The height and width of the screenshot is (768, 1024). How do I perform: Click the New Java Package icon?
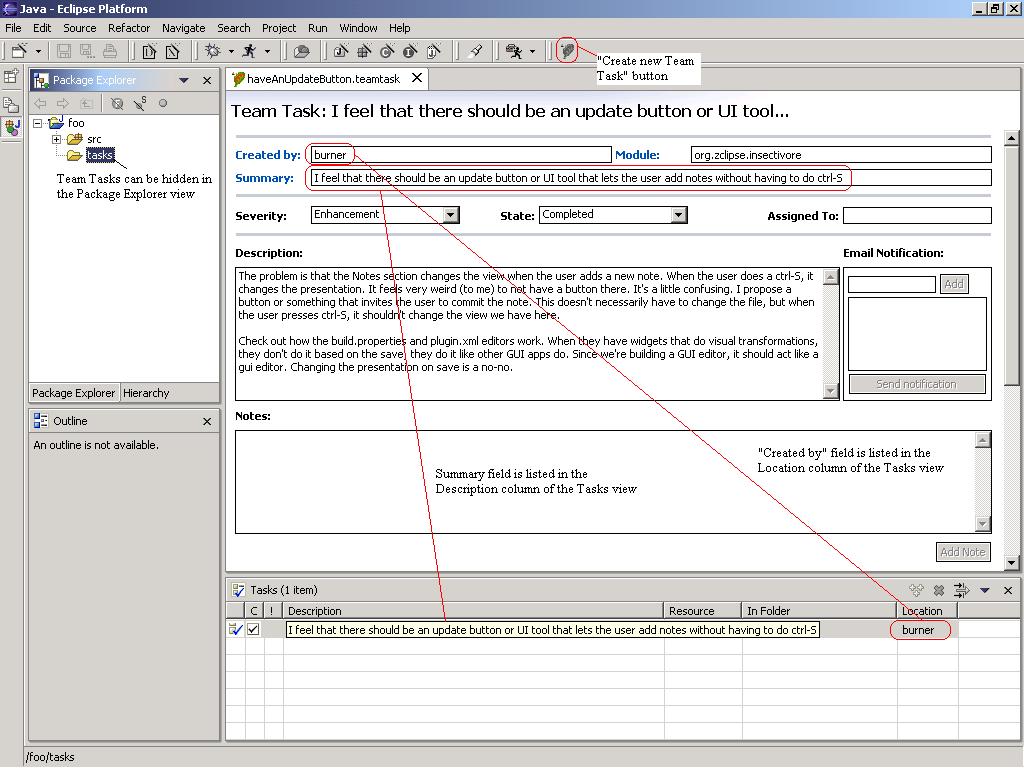364,51
